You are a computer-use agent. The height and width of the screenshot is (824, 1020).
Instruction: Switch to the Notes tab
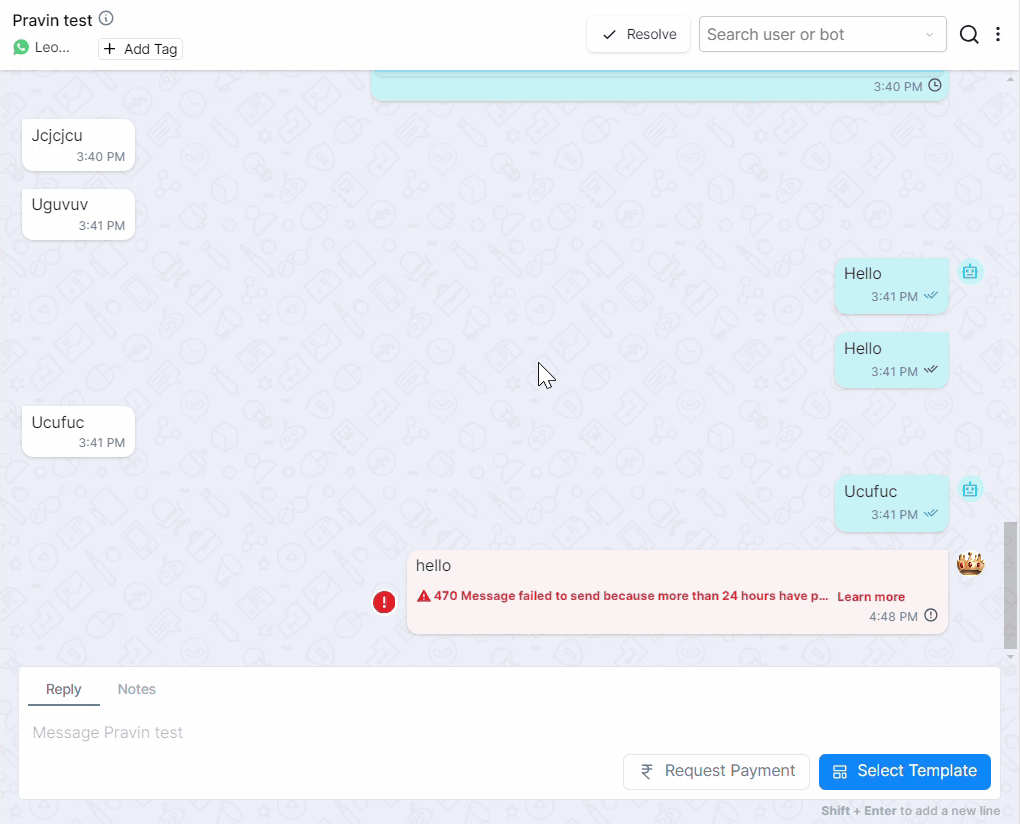(x=137, y=689)
